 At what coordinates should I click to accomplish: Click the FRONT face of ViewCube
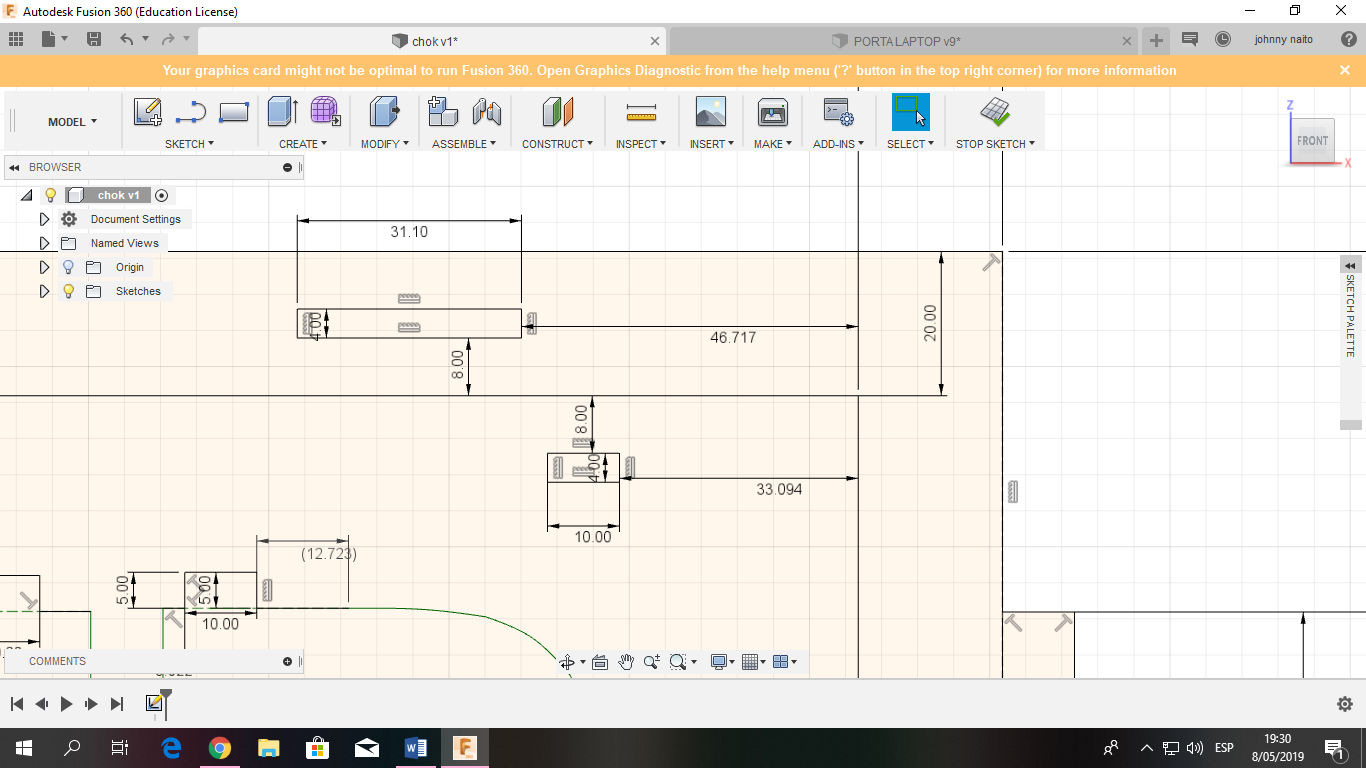(1312, 141)
